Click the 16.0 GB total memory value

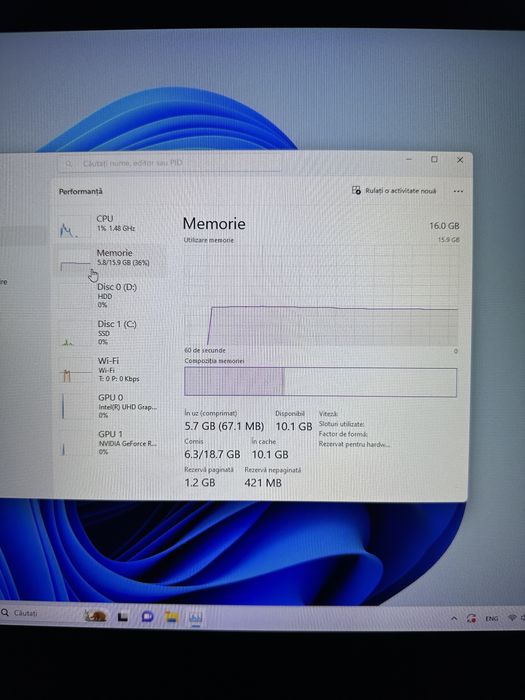pyautogui.click(x=444, y=226)
